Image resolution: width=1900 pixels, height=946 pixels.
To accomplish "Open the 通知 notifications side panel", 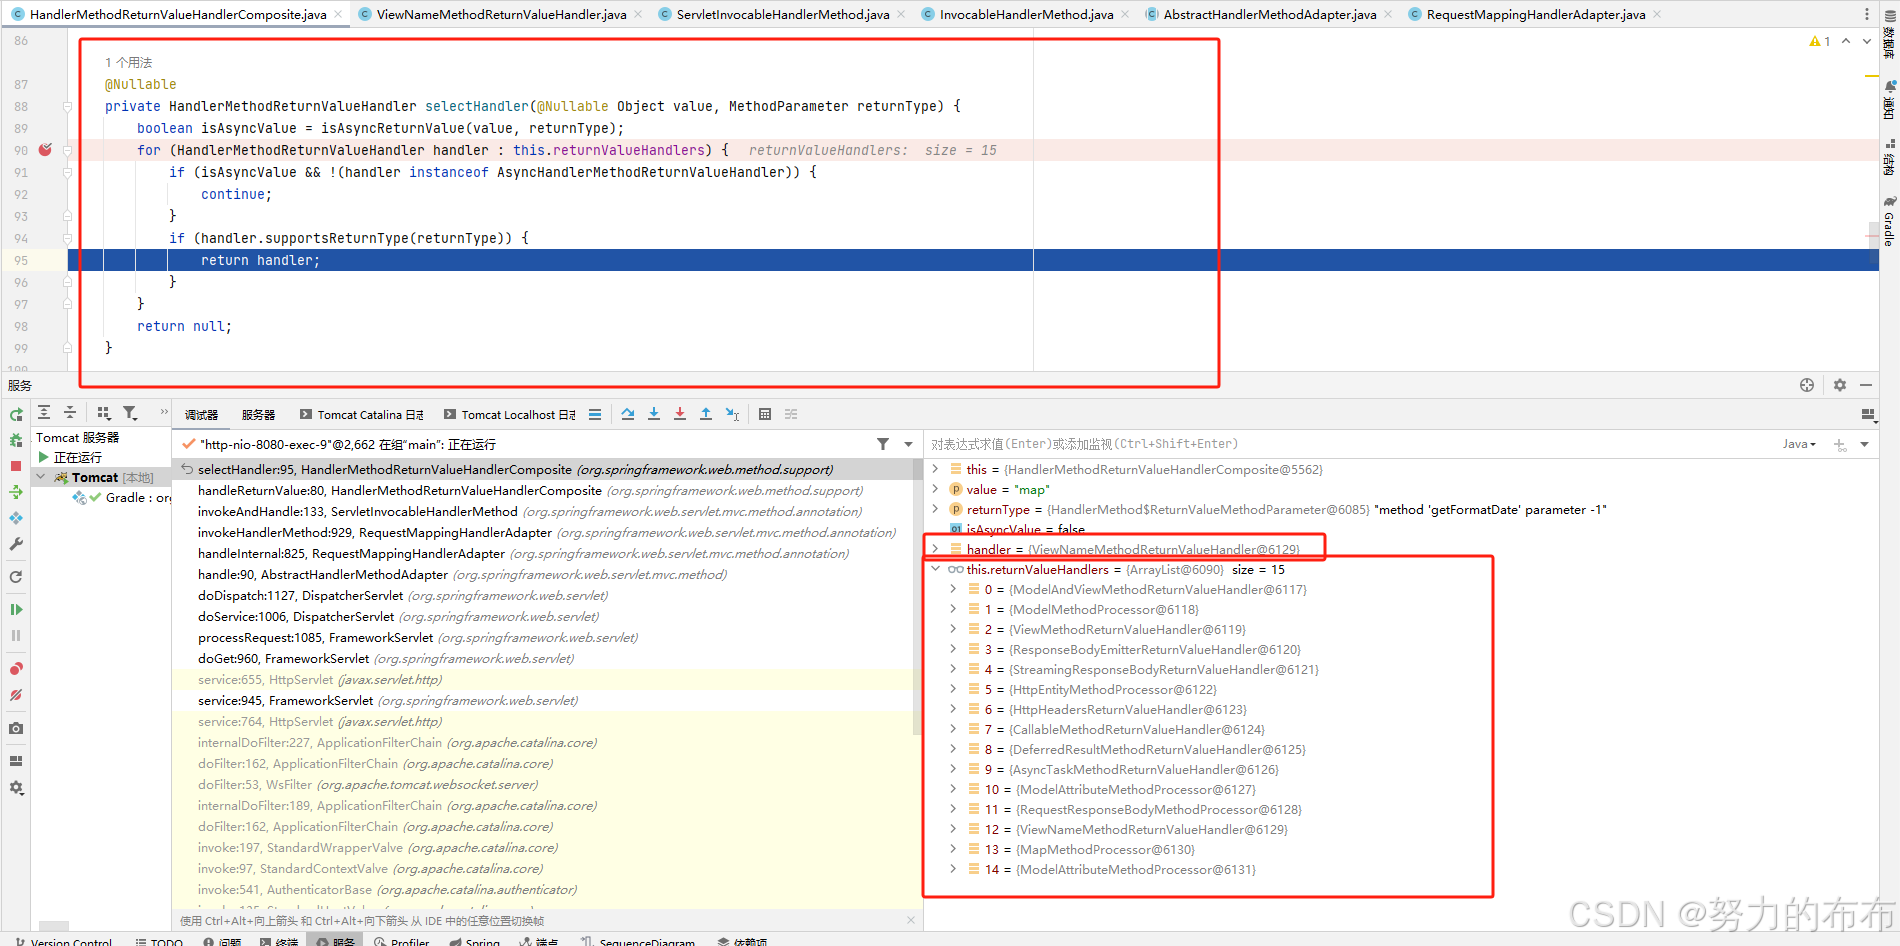I will (1889, 100).
